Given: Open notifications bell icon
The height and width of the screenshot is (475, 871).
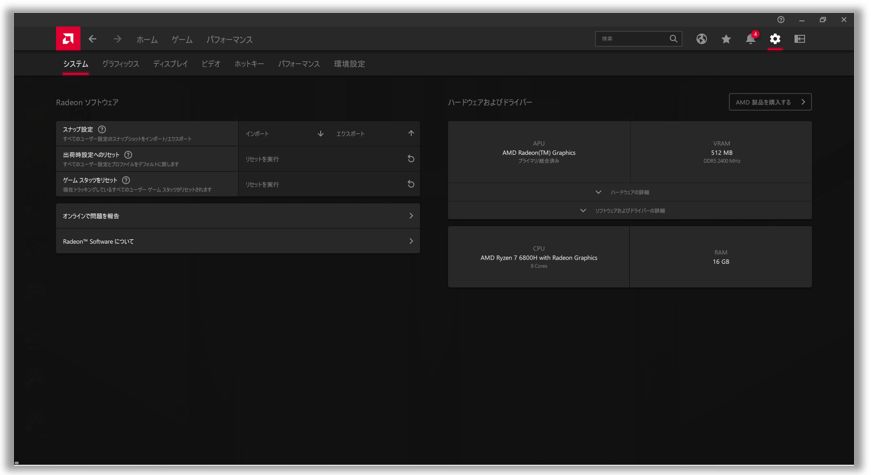Looking at the screenshot, I should point(750,38).
